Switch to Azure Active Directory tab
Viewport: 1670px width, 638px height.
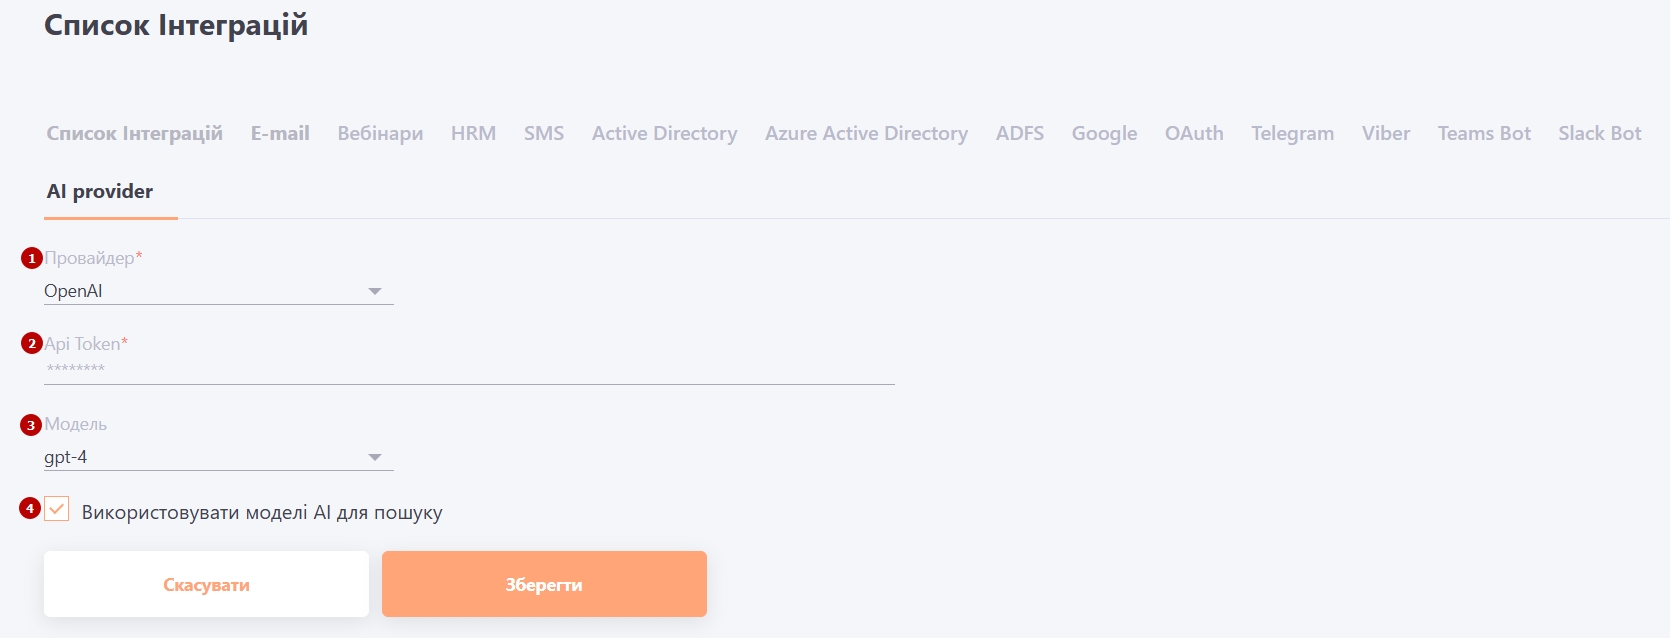pos(866,133)
